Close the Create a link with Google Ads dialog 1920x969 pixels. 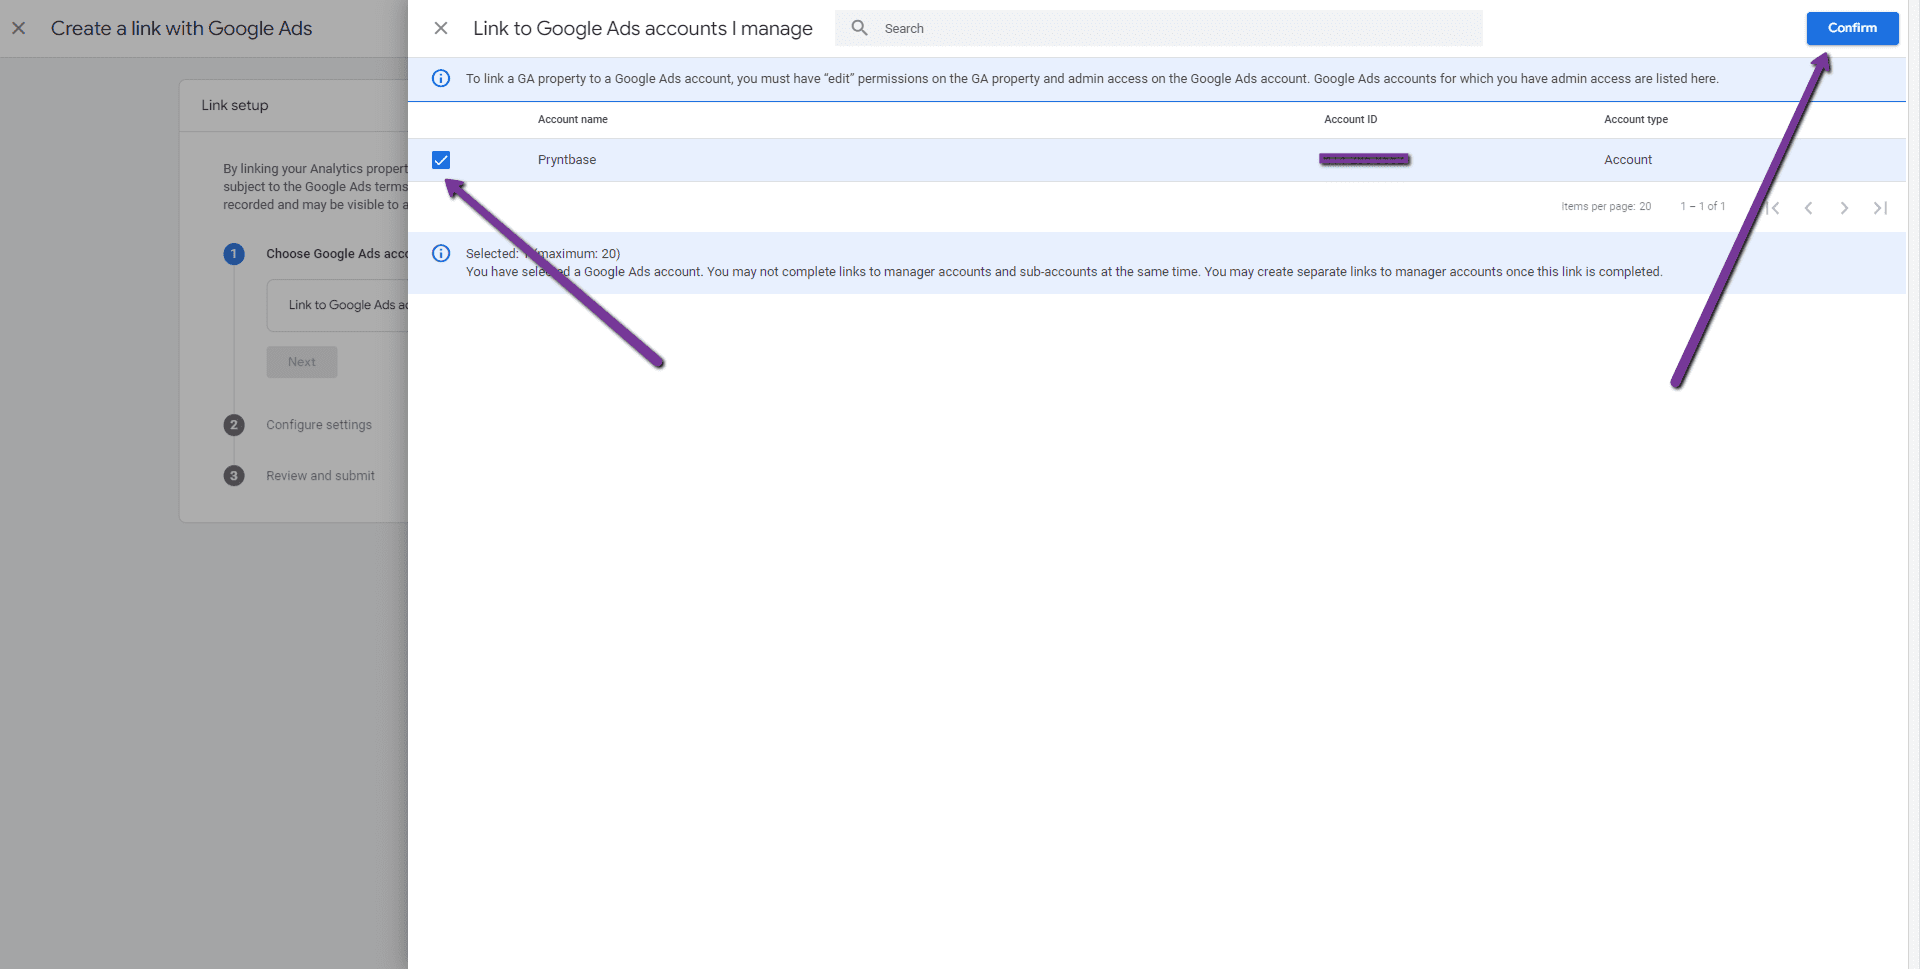click(x=19, y=28)
